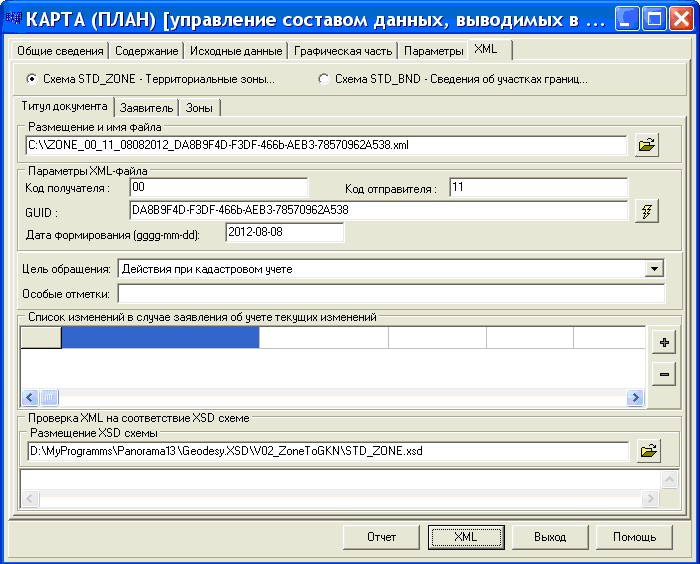The height and width of the screenshot is (564, 700).
Task: Expand the 'Цель обращения' dropdown
Action: click(654, 268)
